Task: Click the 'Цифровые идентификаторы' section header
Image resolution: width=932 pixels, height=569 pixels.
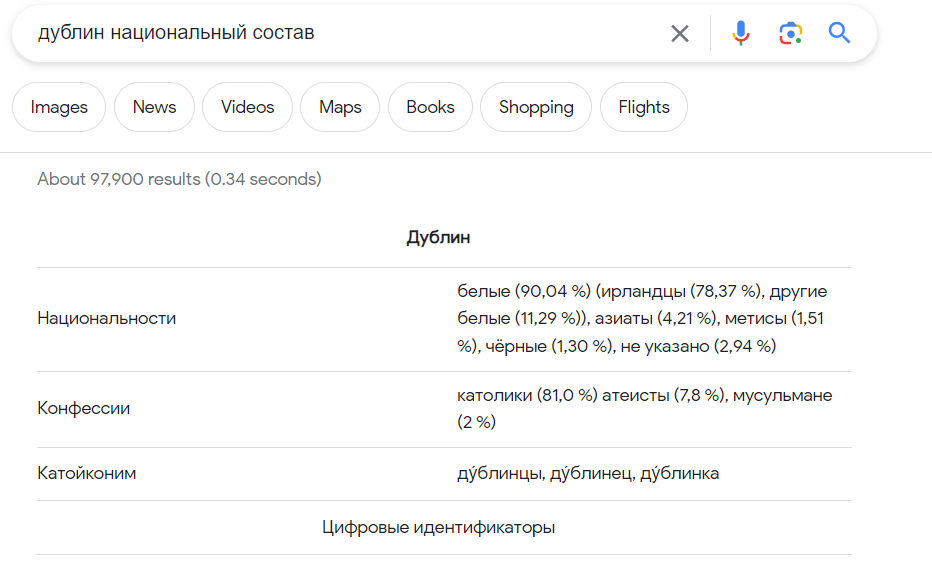Action: pos(439,527)
